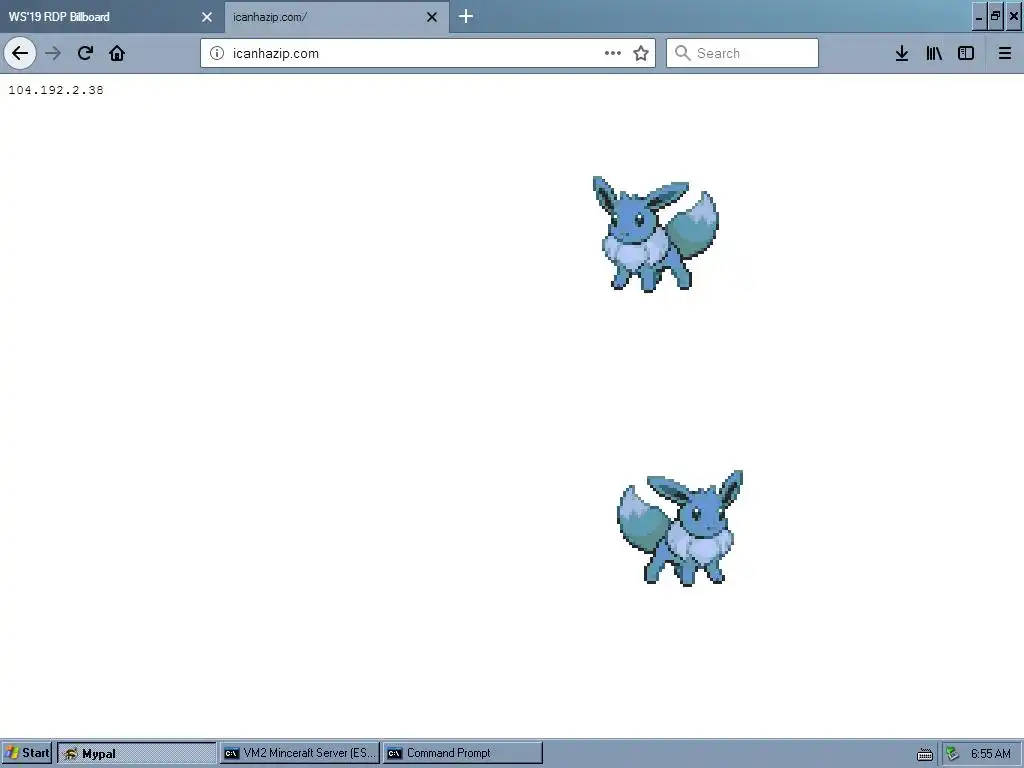
Task: Switch to VM2 Minecraft Server window
Action: tap(300, 753)
